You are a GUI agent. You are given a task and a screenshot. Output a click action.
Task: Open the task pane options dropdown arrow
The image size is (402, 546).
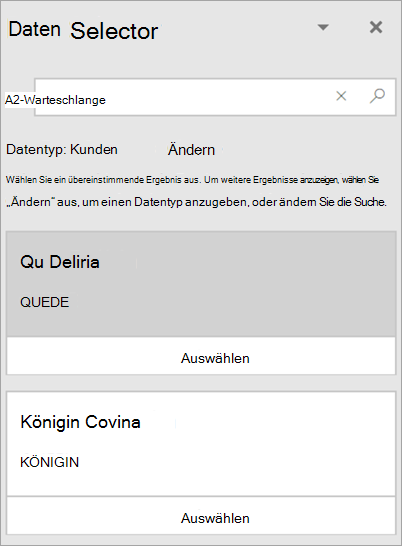tap(323, 27)
